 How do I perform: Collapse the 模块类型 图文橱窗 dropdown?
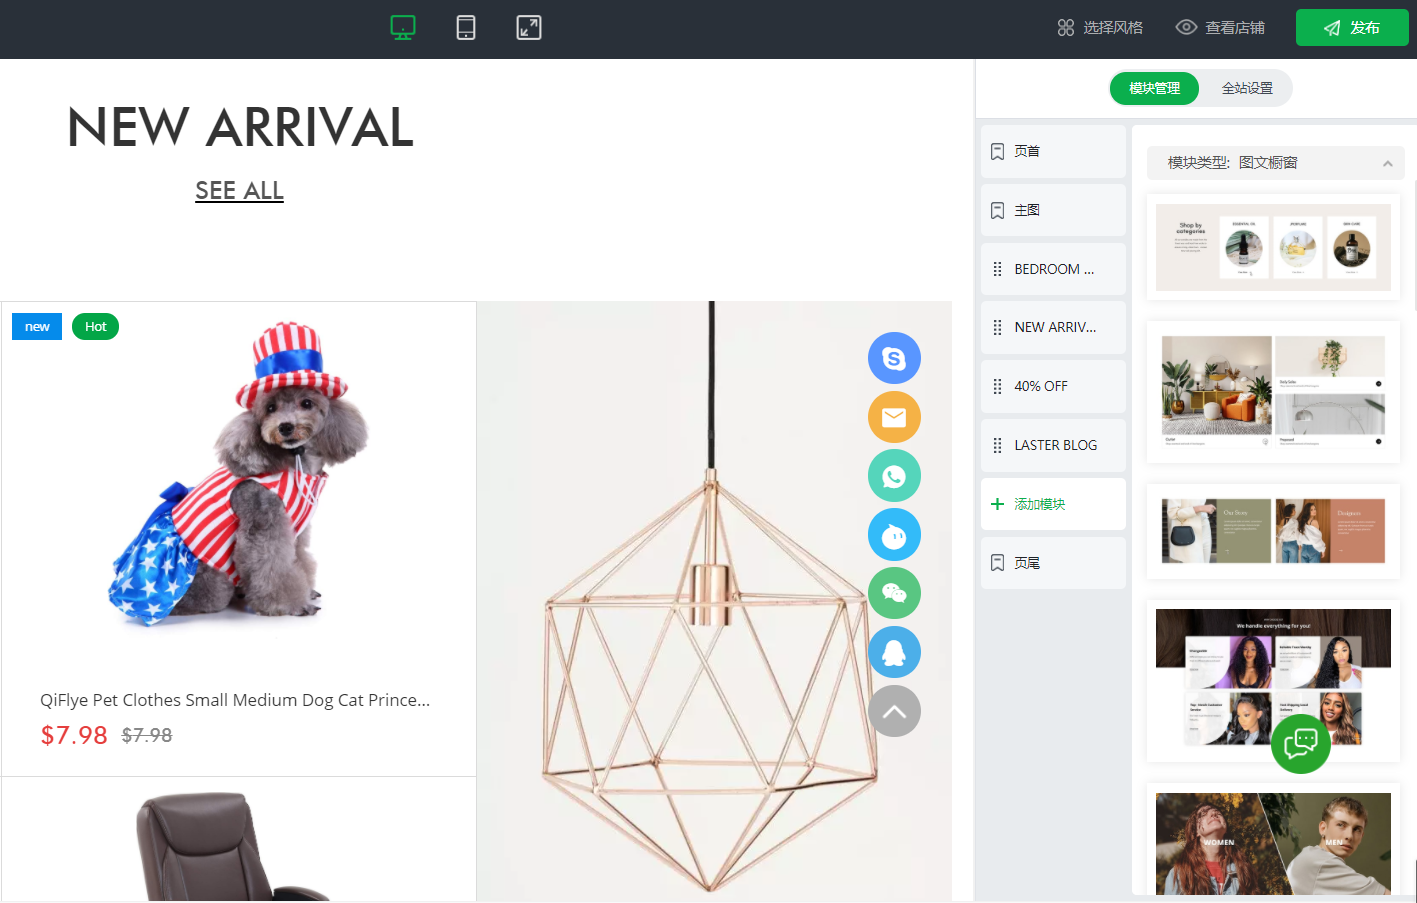(1387, 163)
